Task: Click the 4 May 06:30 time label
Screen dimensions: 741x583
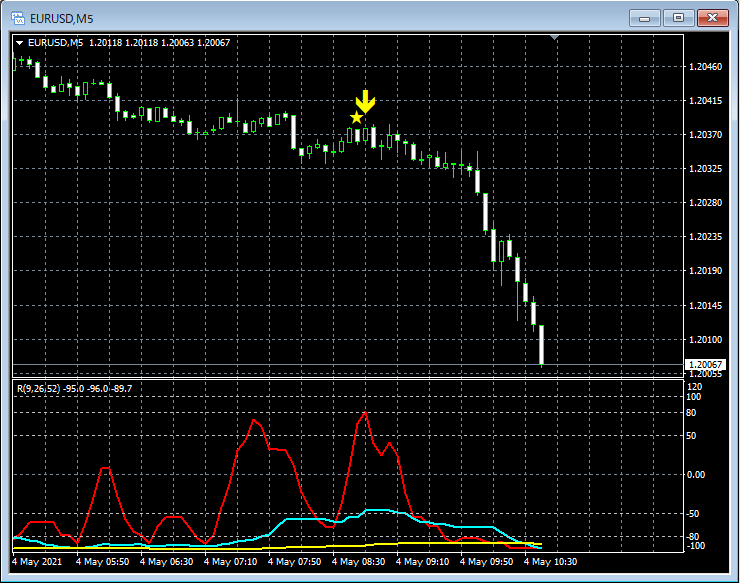Action: tap(166, 562)
